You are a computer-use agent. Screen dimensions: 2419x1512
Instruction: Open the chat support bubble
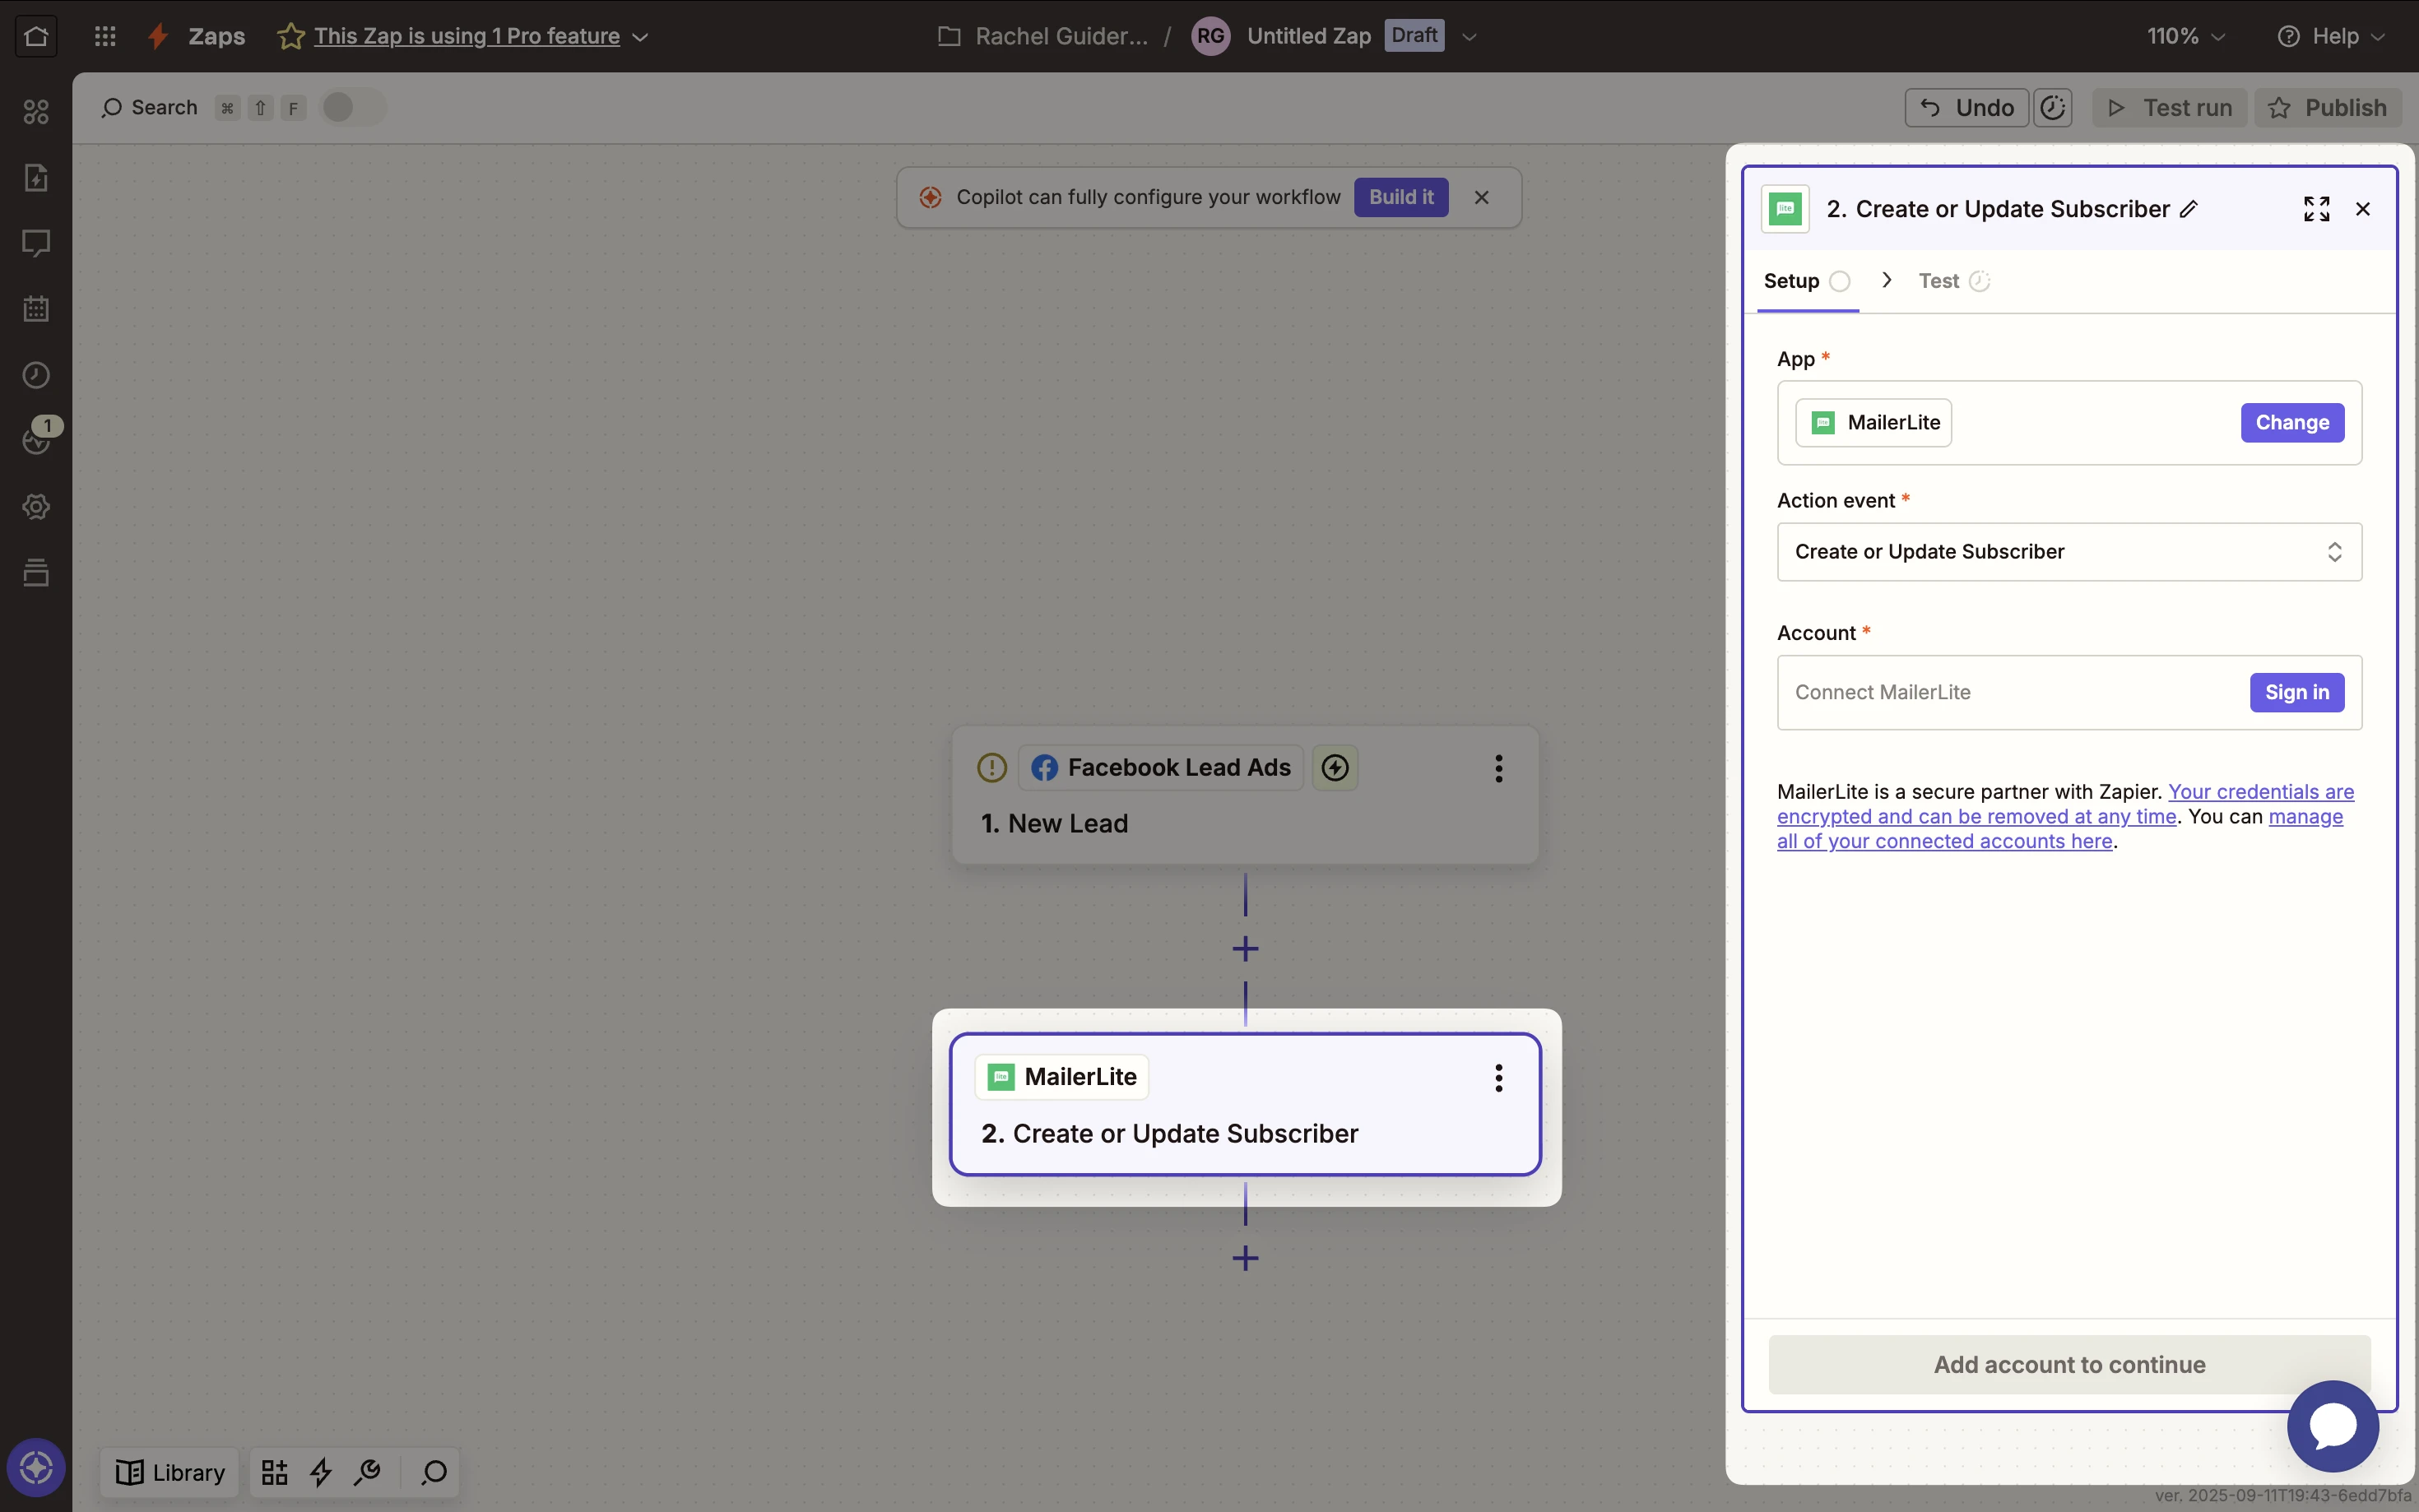pos(2332,1426)
